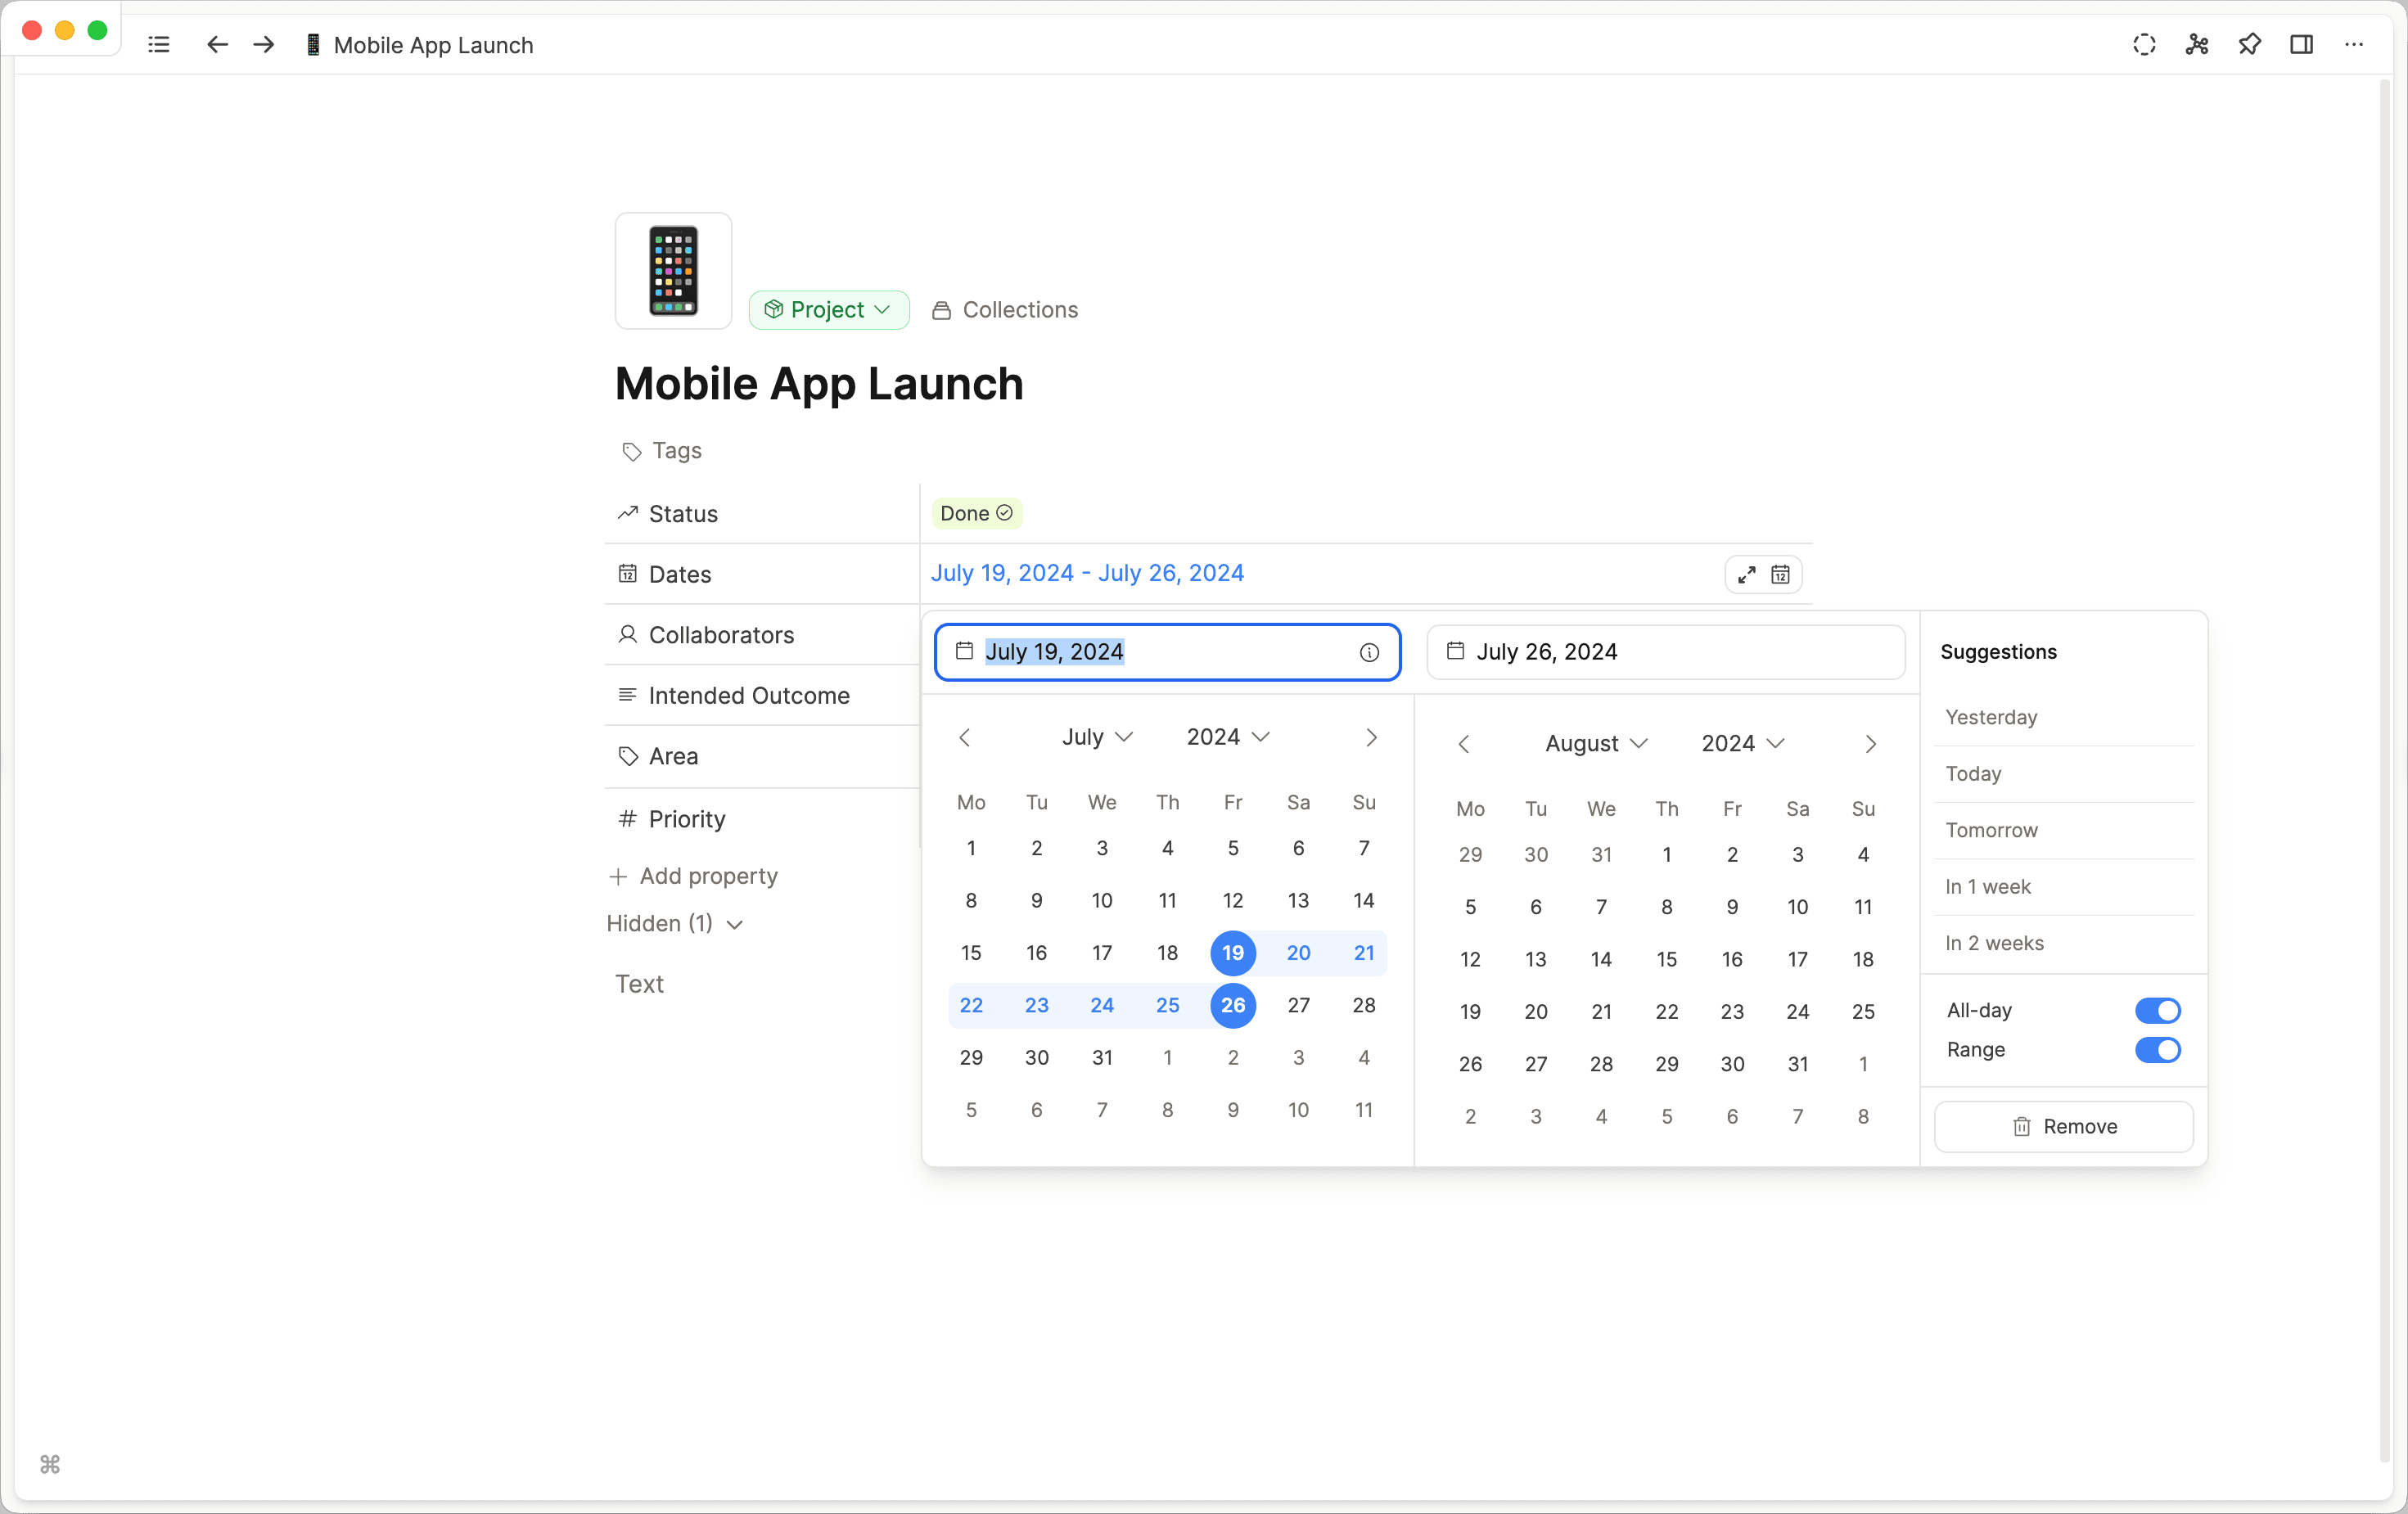Toggle the right side panel icon
This screenshot has height=1514, width=2408.
2301,45
